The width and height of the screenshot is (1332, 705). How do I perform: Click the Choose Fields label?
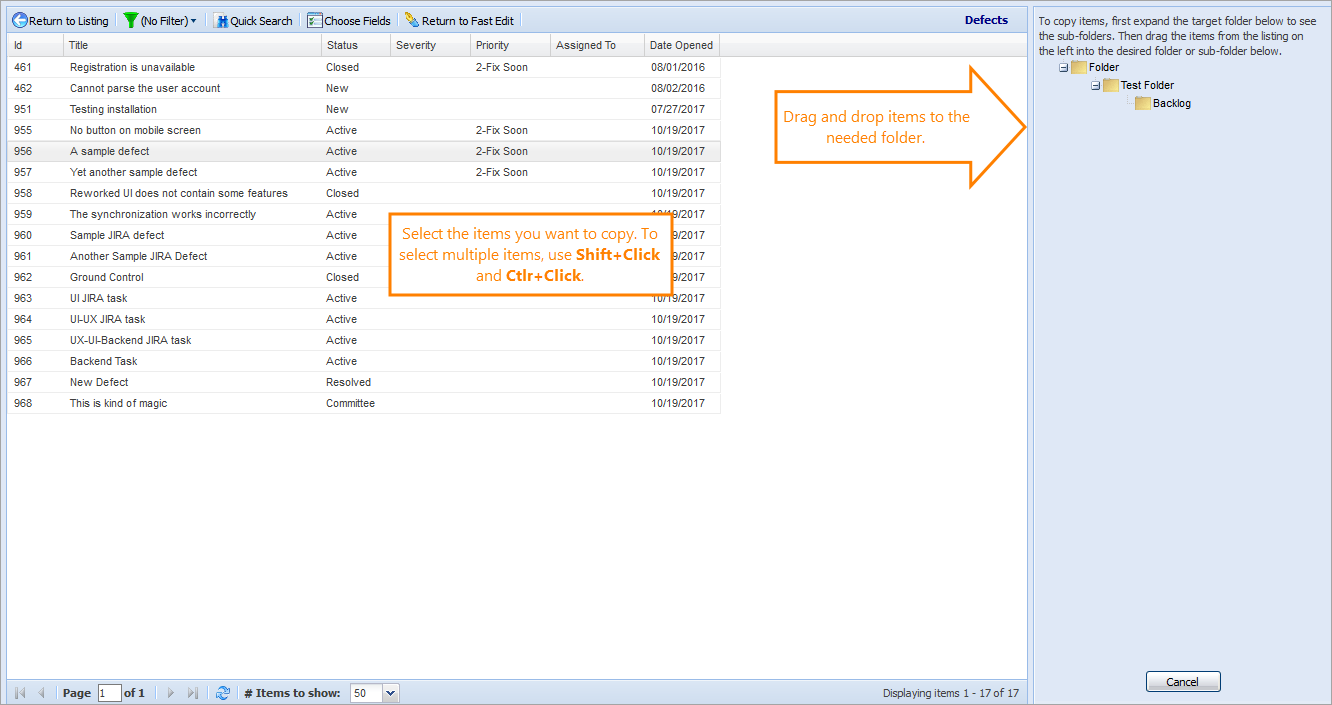point(357,21)
